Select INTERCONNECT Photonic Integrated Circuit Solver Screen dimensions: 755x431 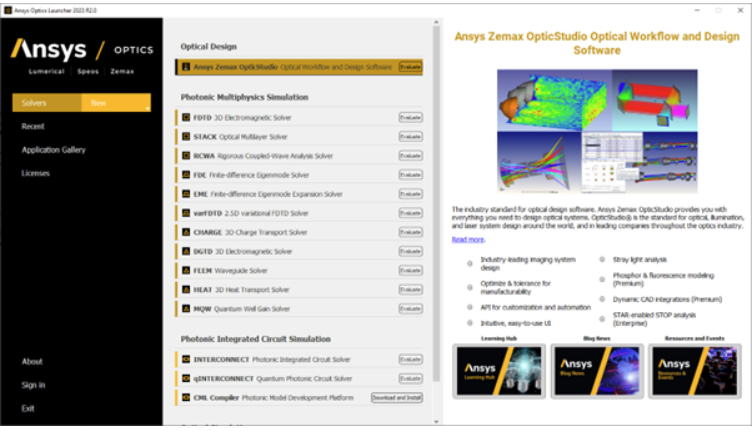click(299, 359)
